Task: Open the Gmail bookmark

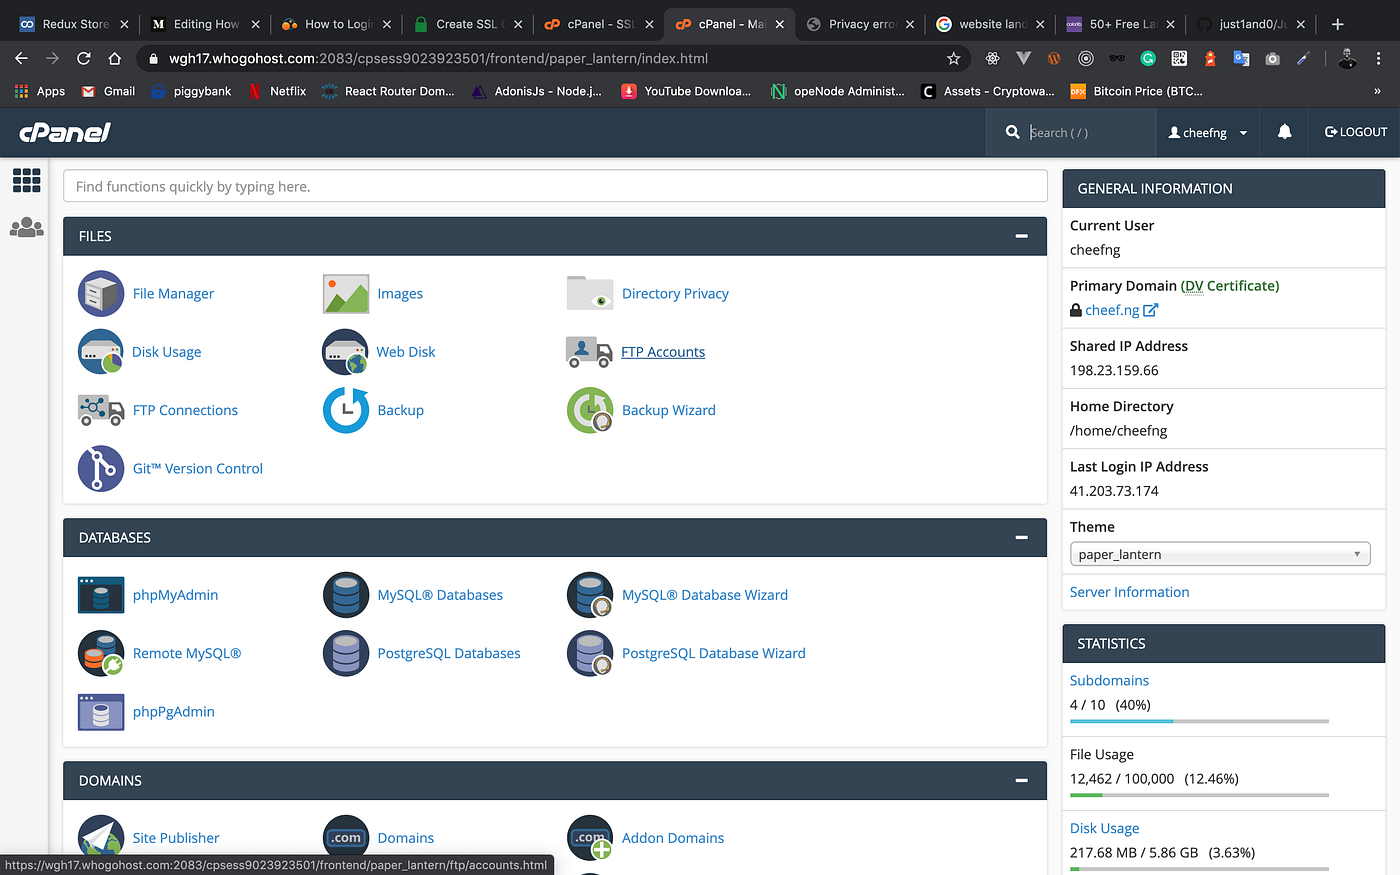Action: [x=108, y=91]
